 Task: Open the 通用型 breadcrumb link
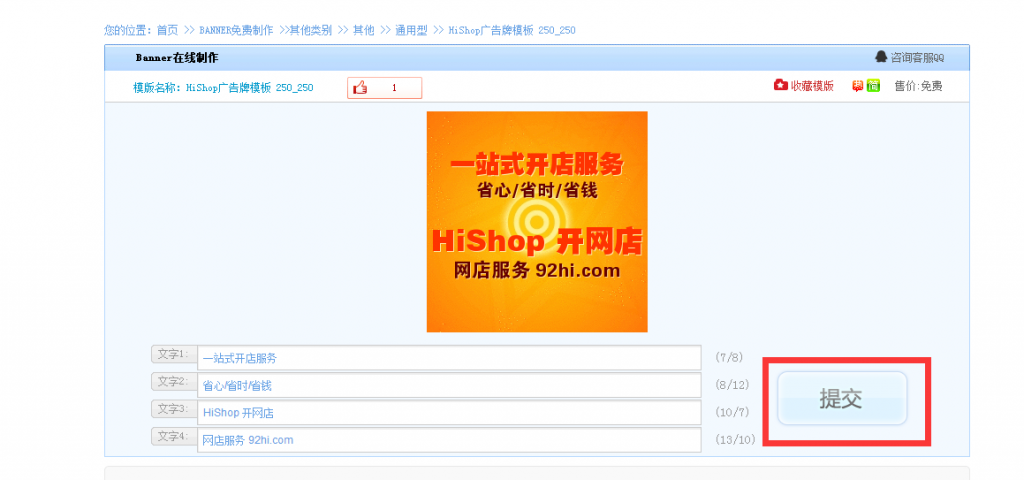pos(411,30)
